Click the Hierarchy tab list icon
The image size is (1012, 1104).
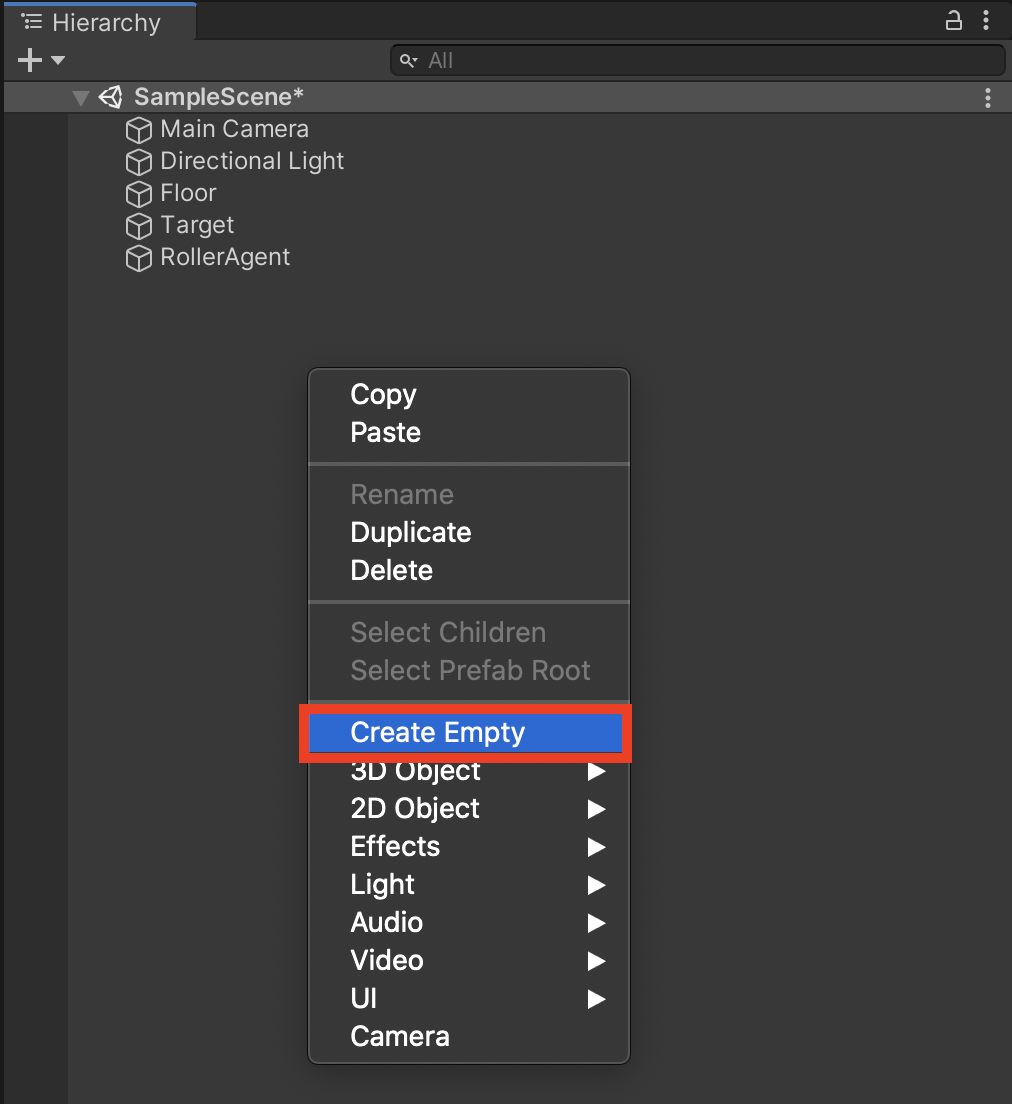[x=32, y=22]
